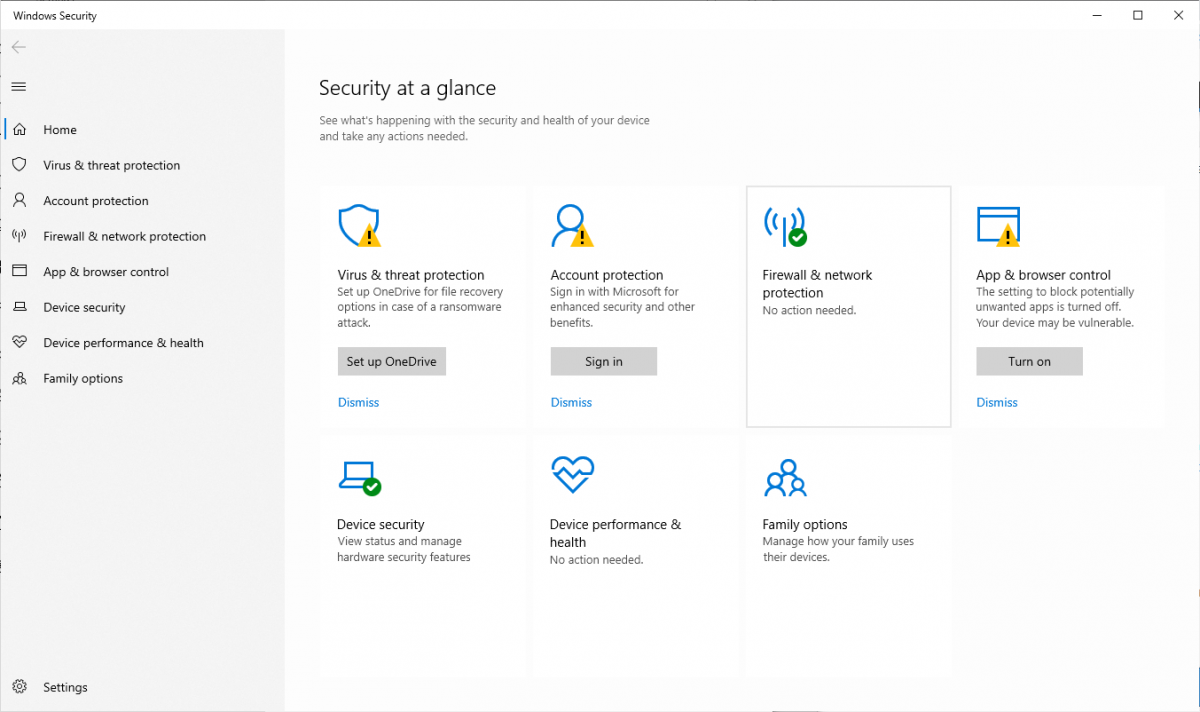Image resolution: width=1200 pixels, height=712 pixels.
Task: Click the Set up OneDrive button
Action: tap(391, 361)
